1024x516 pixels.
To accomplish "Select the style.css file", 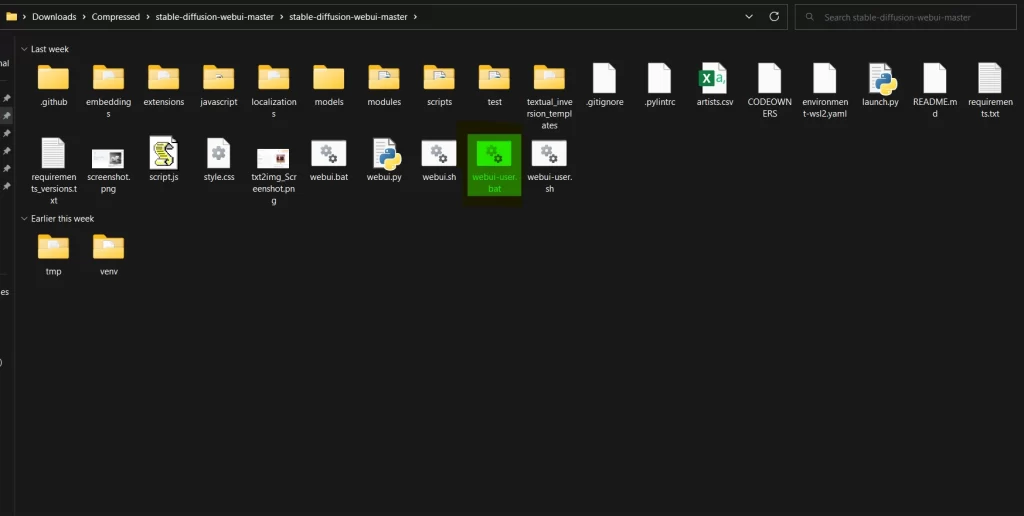I will tap(219, 159).
